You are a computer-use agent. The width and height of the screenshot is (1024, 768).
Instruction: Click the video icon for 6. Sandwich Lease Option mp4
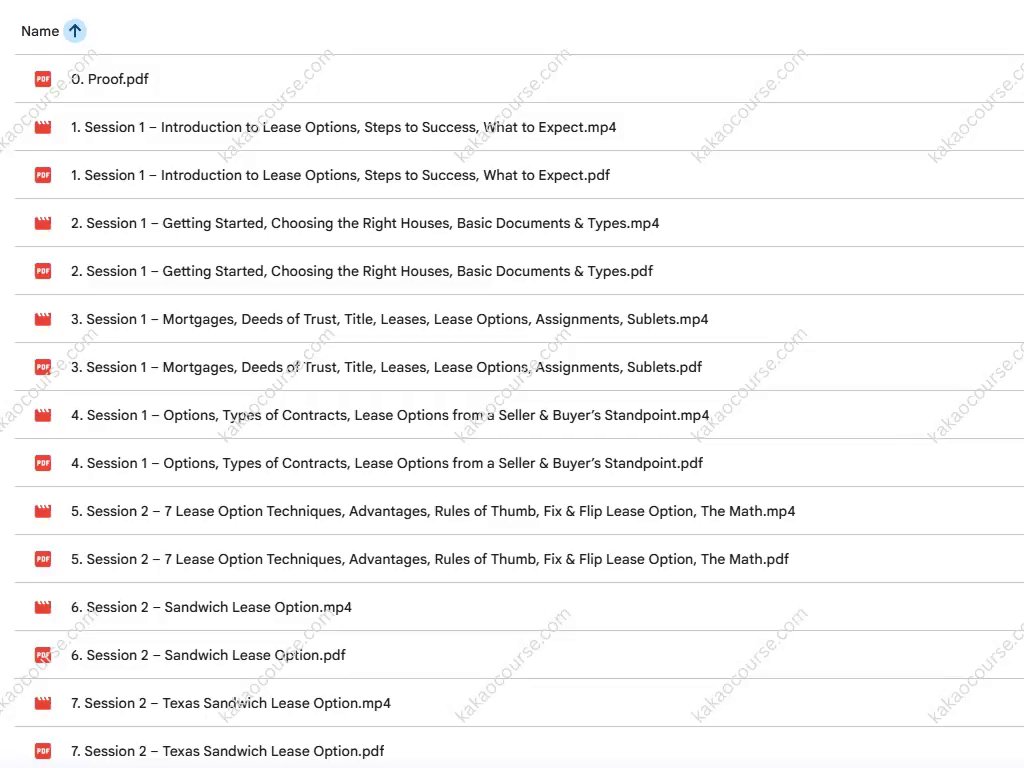pyautogui.click(x=43, y=607)
